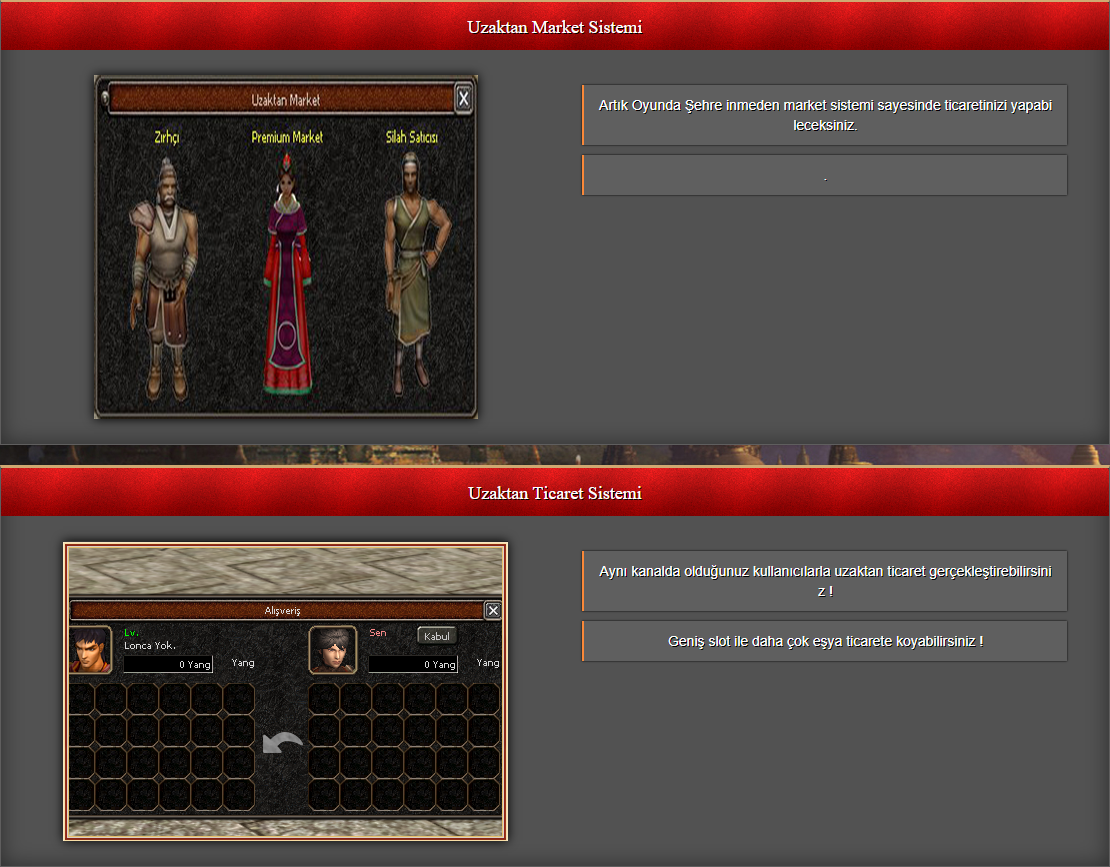Image resolution: width=1110 pixels, height=867 pixels.
Task: Click the "Aynı kanalda olduğunuz" description box
Action: click(825, 581)
